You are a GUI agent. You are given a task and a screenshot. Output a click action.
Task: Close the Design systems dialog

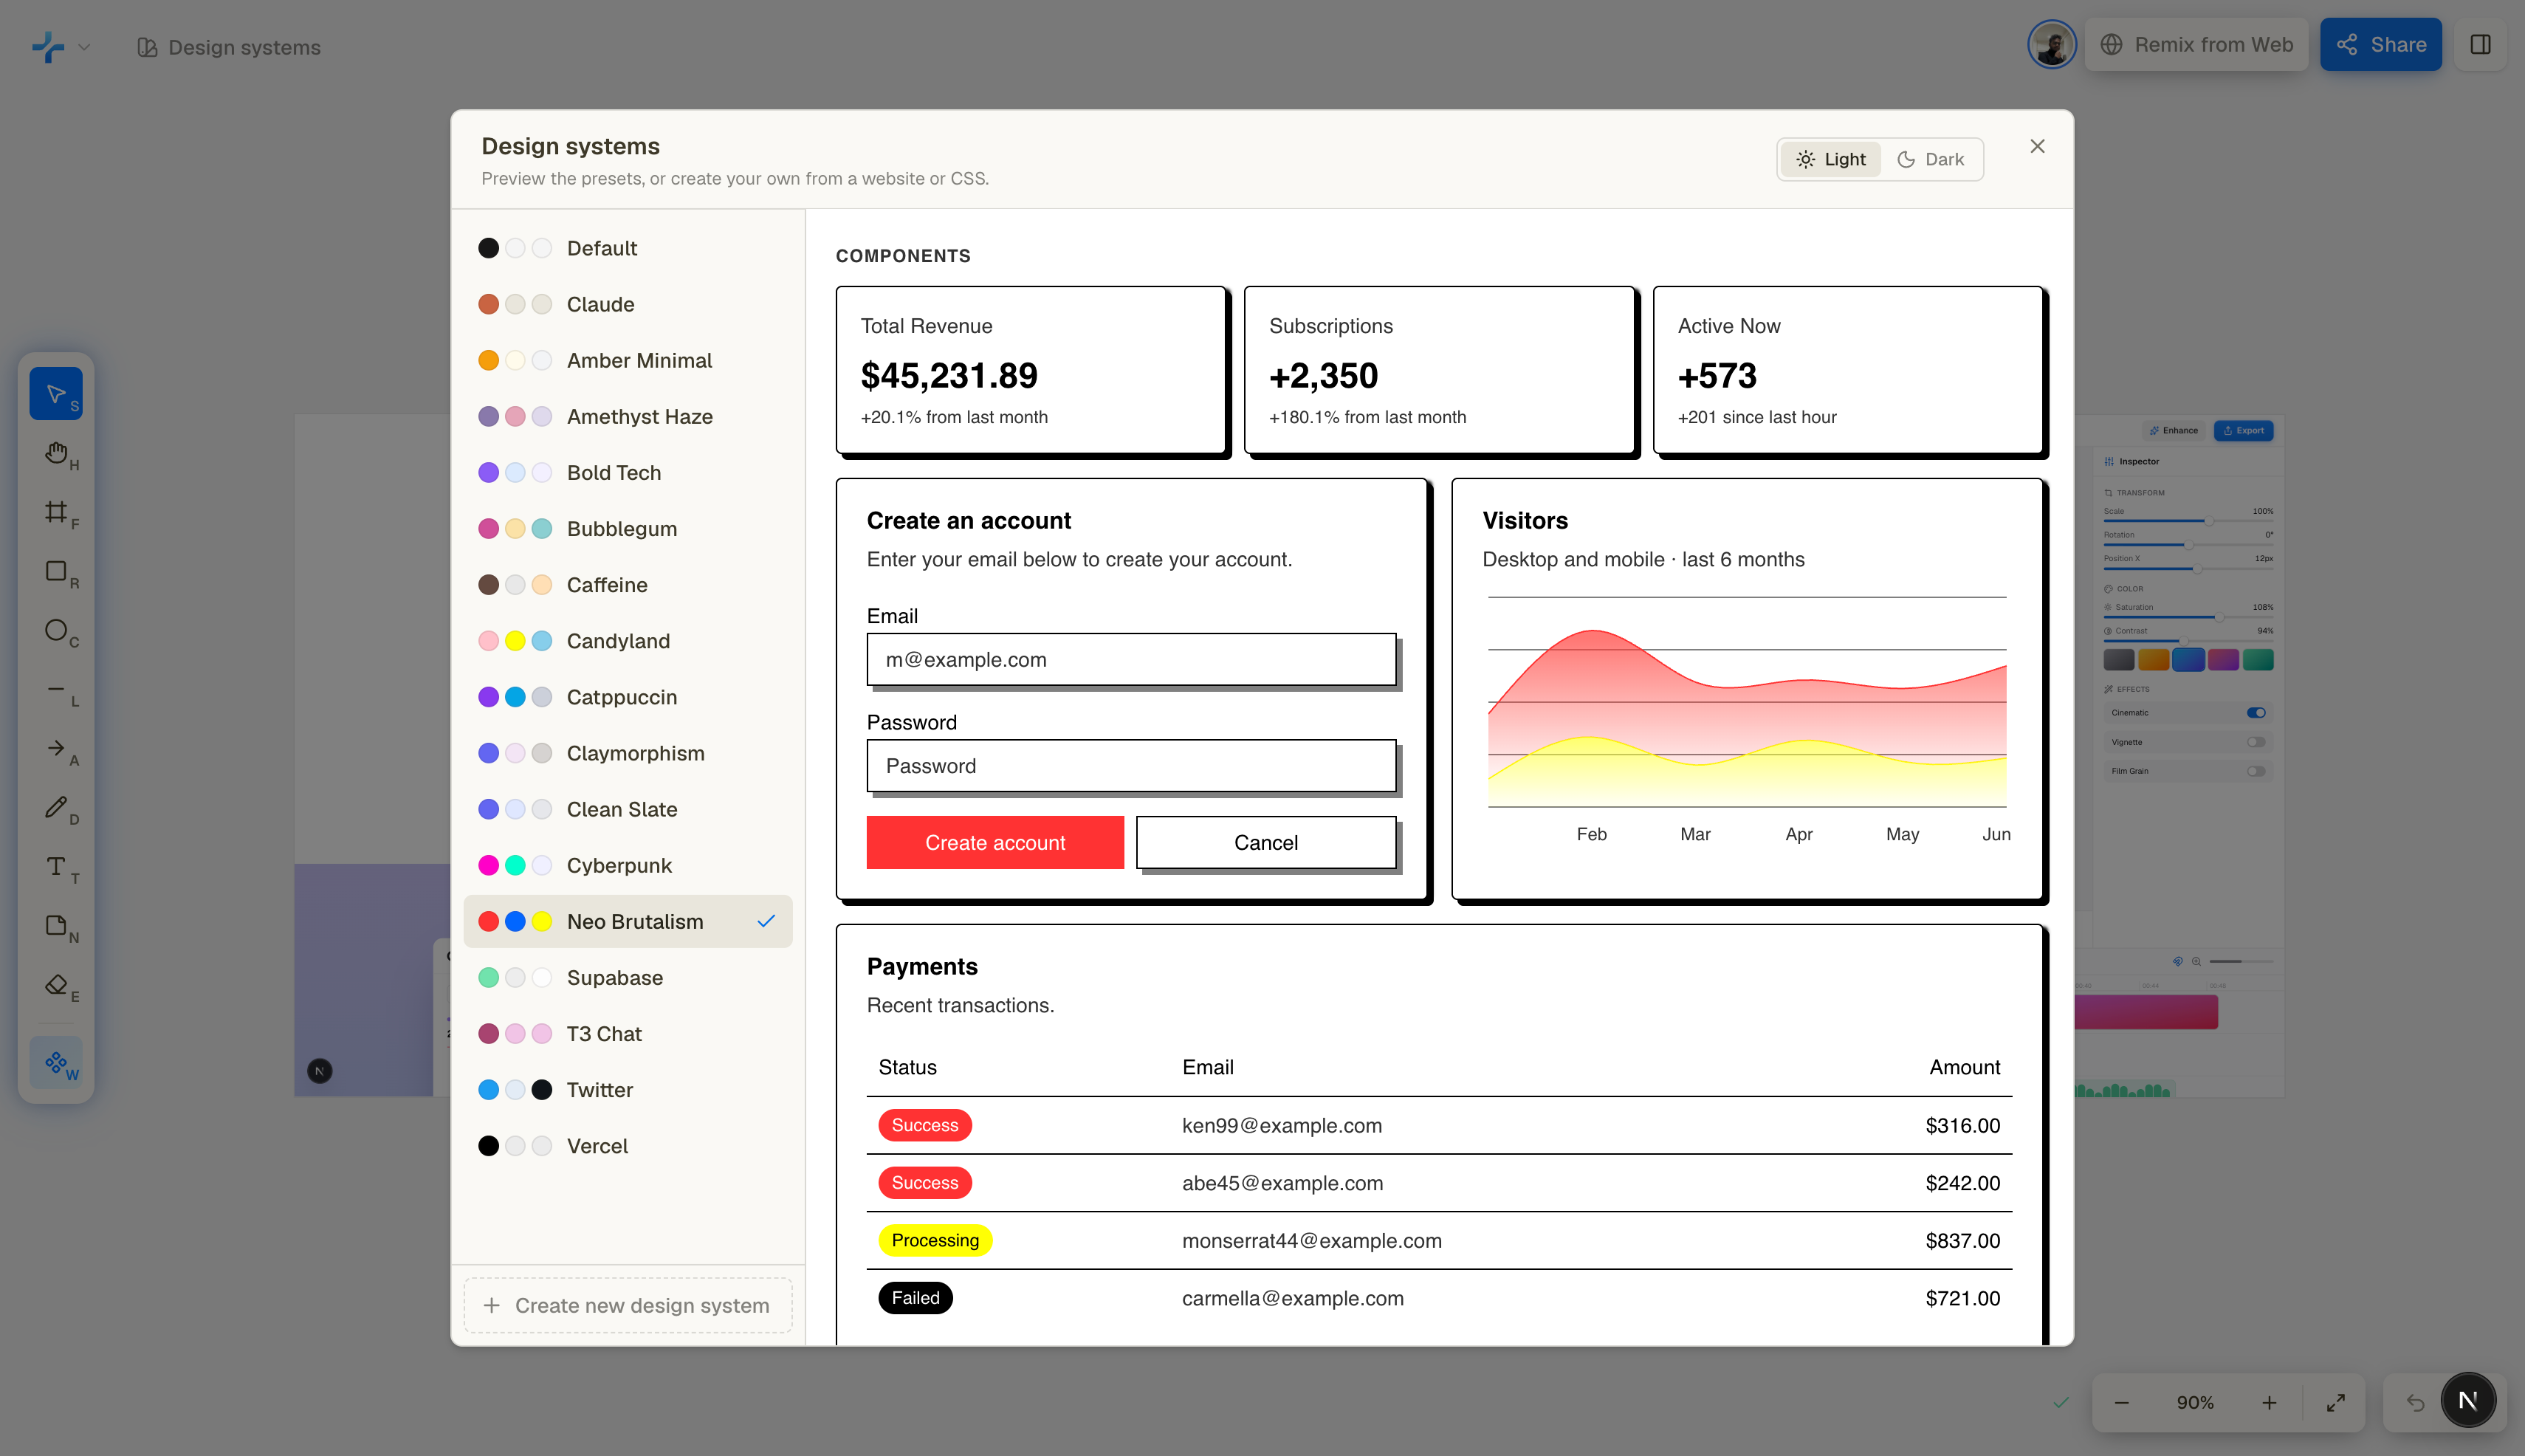(x=2037, y=146)
